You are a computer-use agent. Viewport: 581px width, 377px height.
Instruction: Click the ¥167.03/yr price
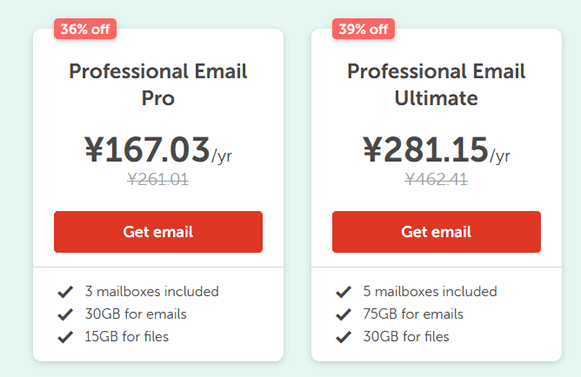click(x=158, y=150)
